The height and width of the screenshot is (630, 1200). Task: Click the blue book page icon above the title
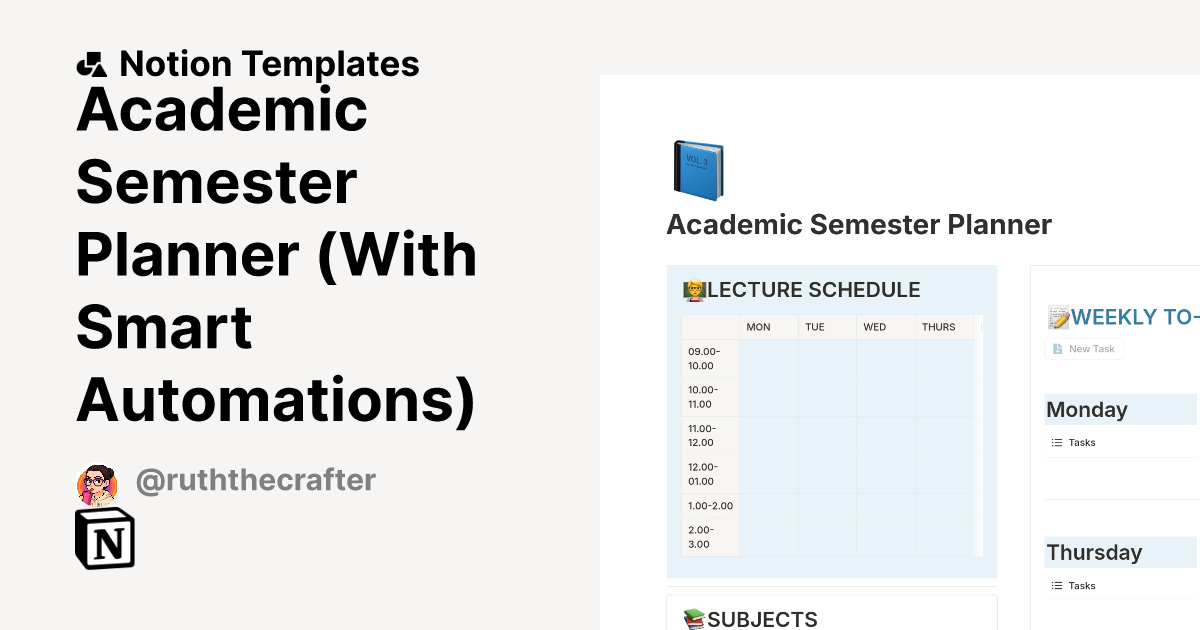click(697, 169)
